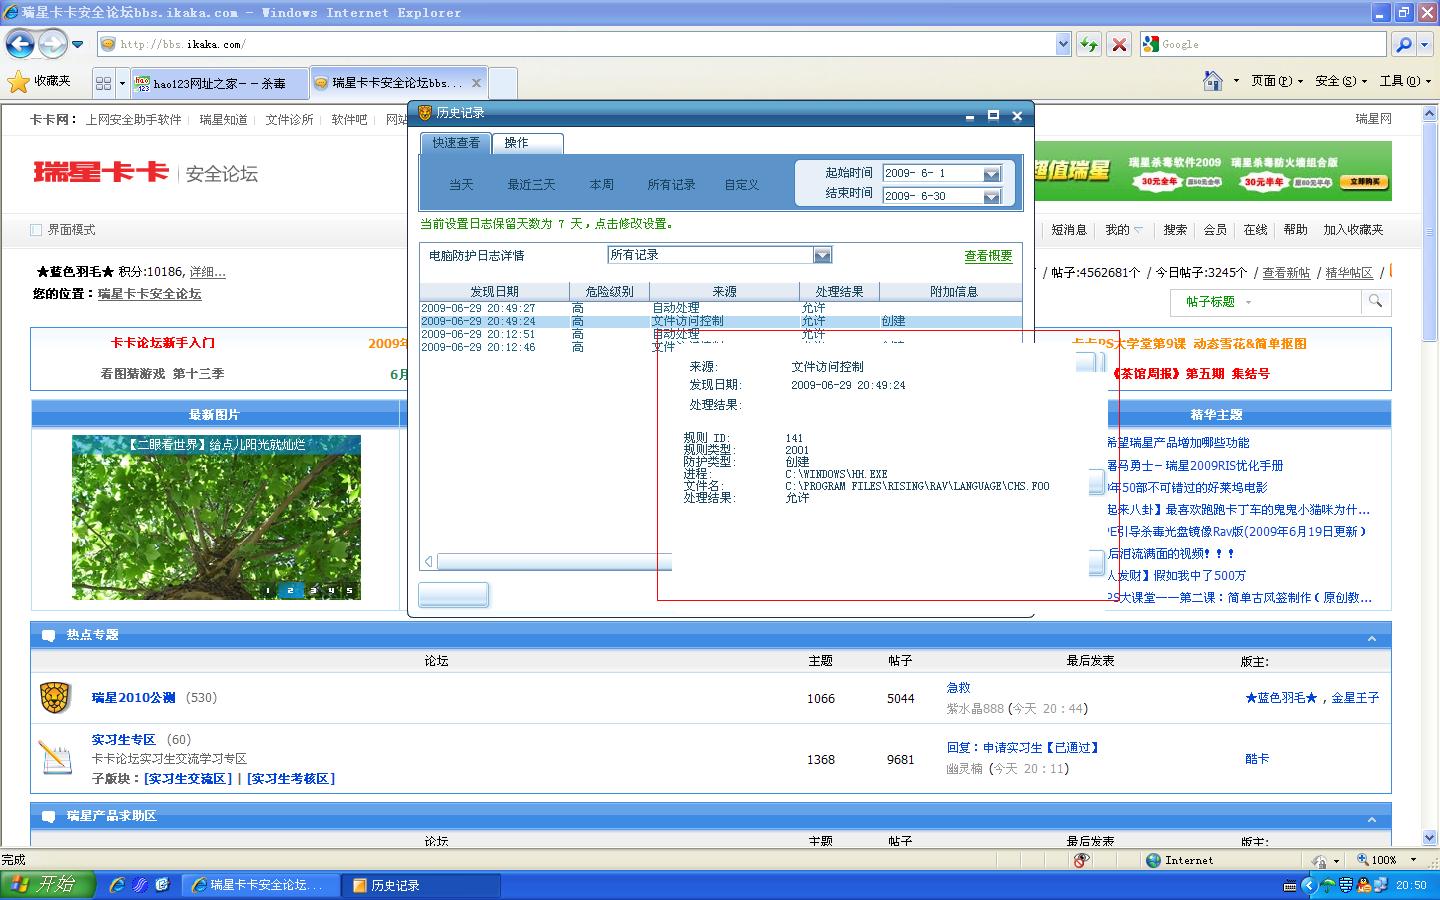1440x900 pixels.
Task: Click the second quick launch icon
Action: click(139, 885)
